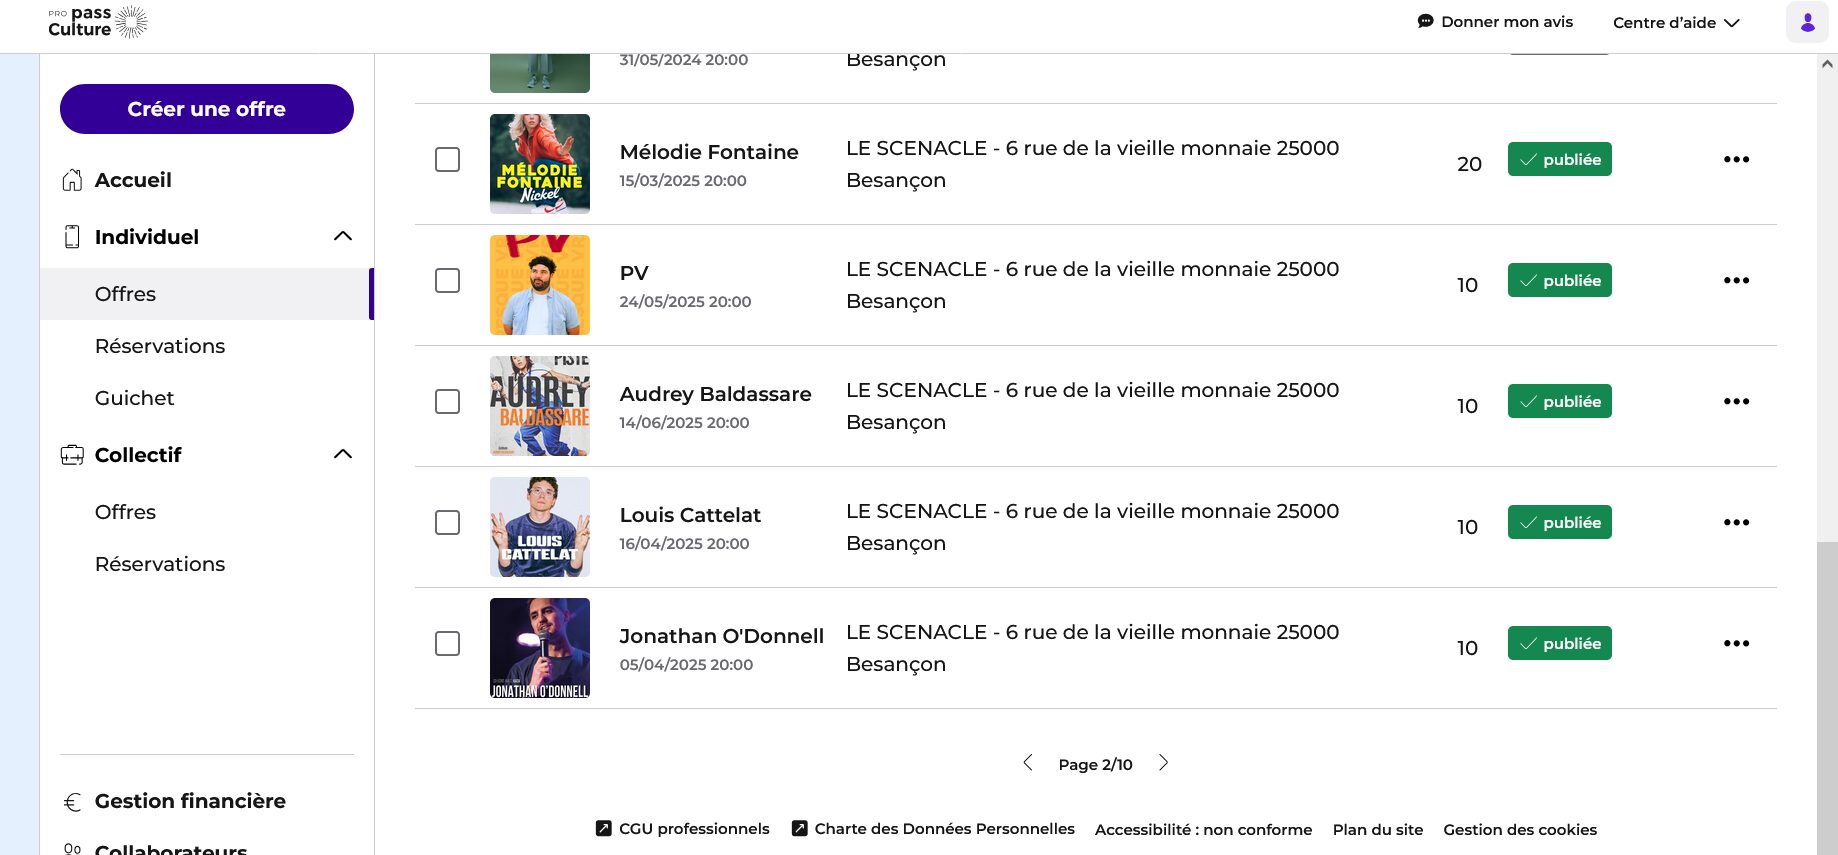Viewport: 1838px width, 855px height.
Task: Open actions menu for Louis Cattelat offer
Action: [1736, 523]
